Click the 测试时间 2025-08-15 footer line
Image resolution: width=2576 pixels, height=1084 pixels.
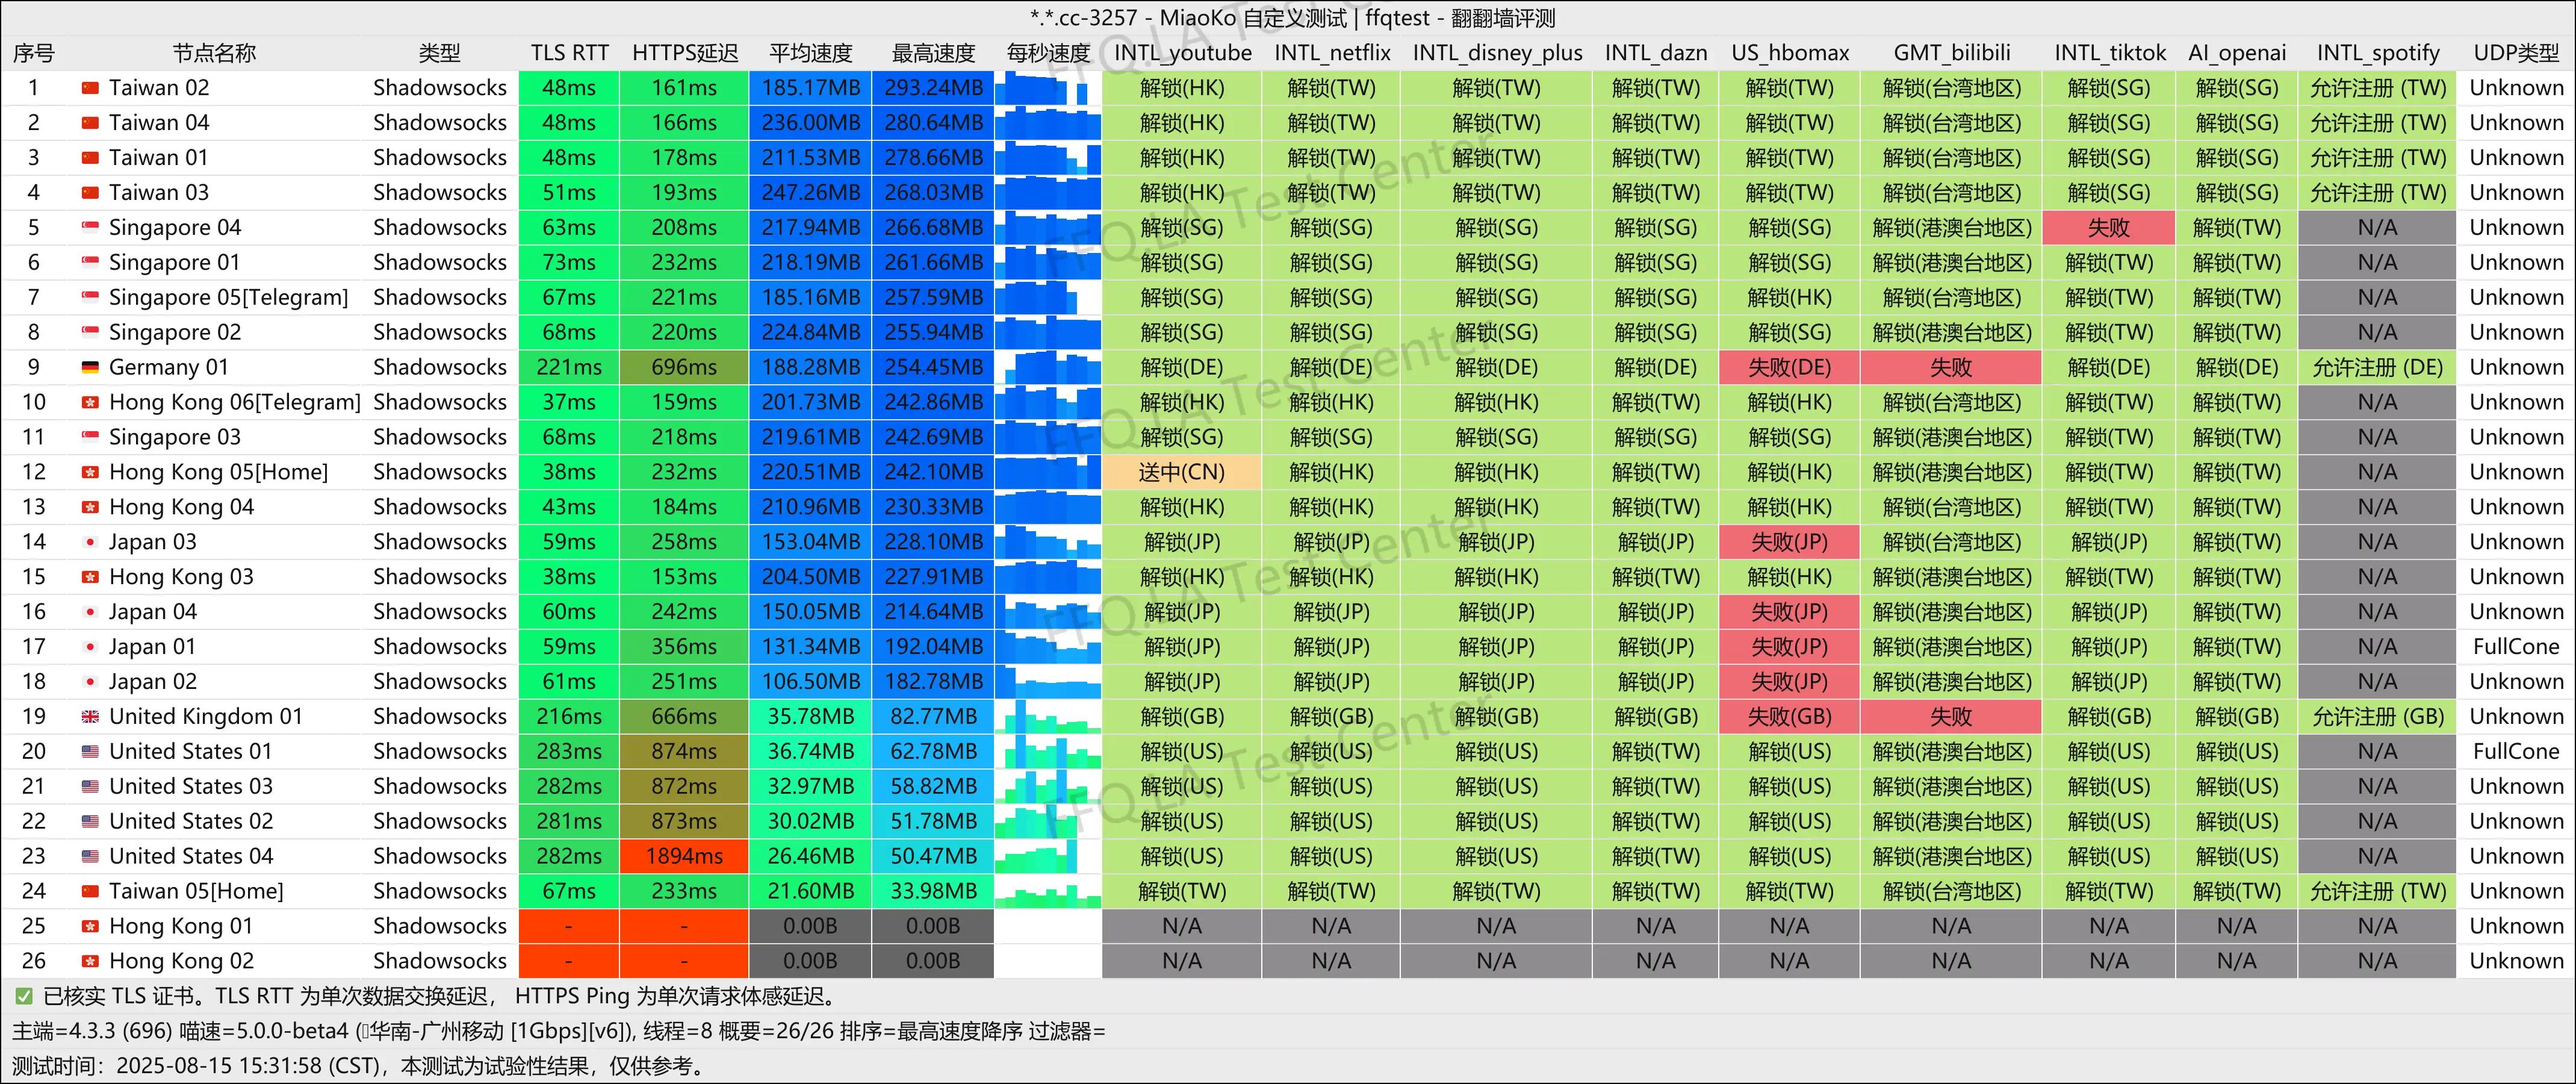(x=358, y=1066)
